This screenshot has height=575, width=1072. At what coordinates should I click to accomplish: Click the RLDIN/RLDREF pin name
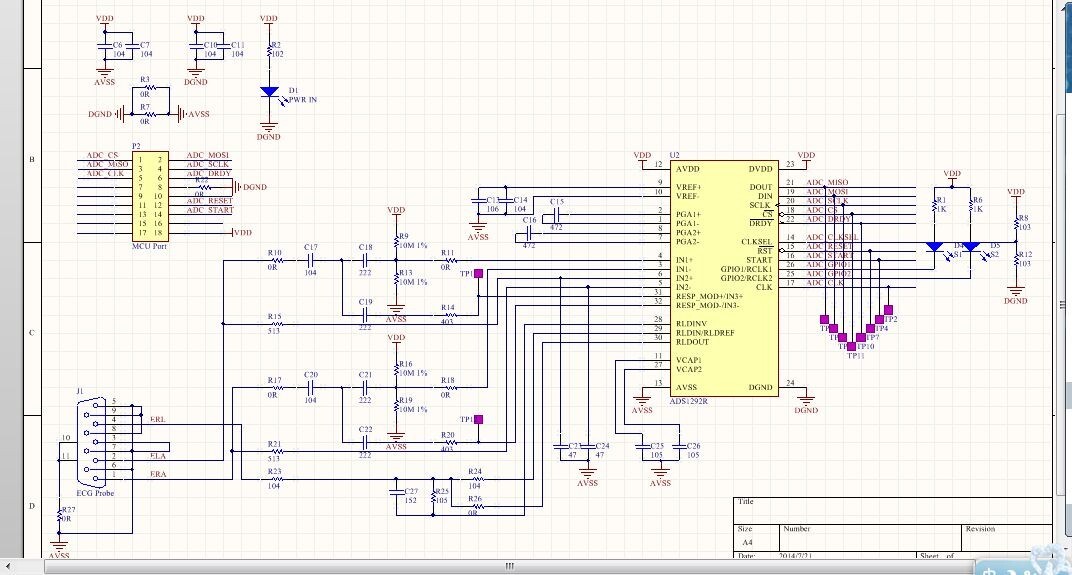point(705,333)
